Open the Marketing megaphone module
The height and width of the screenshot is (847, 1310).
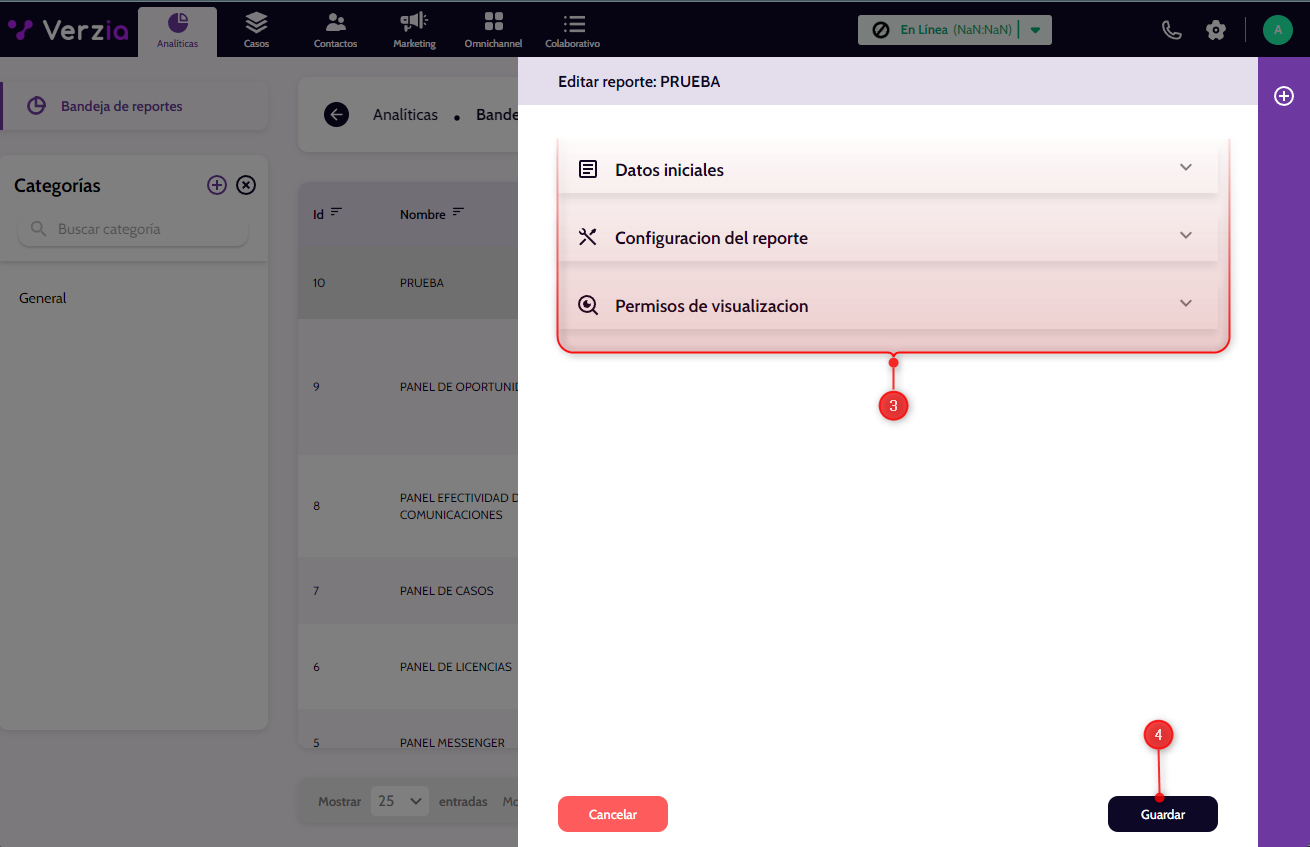pos(414,31)
